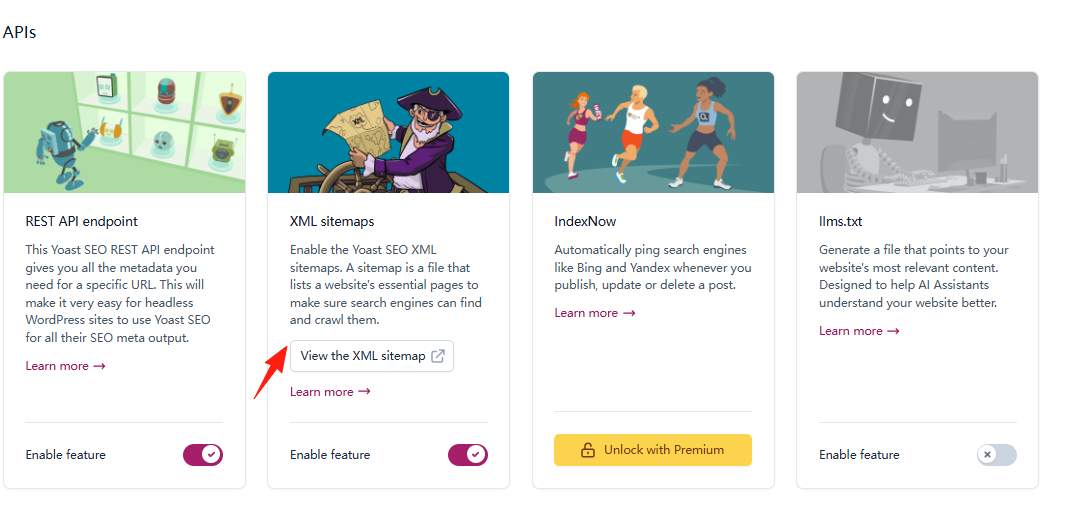Click Learn more for llms.txt
The height and width of the screenshot is (510, 1090).
[859, 331]
